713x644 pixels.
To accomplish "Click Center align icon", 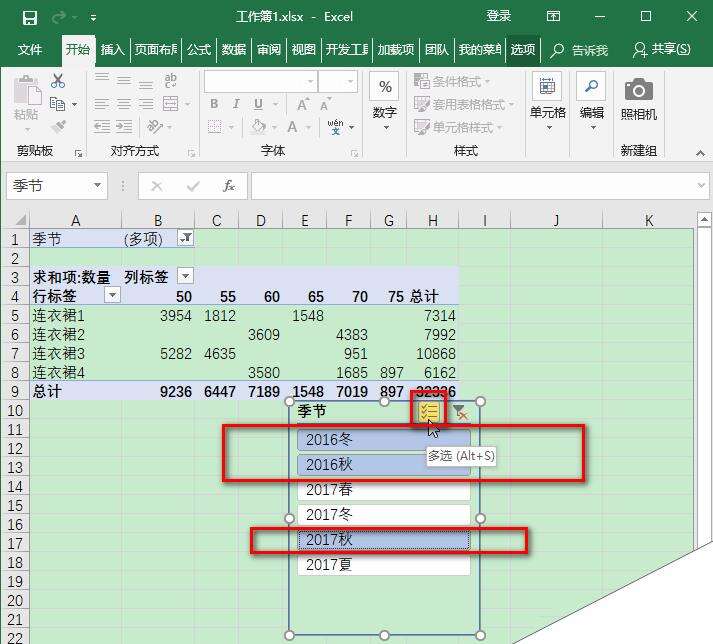I will click(x=124, y=104).
